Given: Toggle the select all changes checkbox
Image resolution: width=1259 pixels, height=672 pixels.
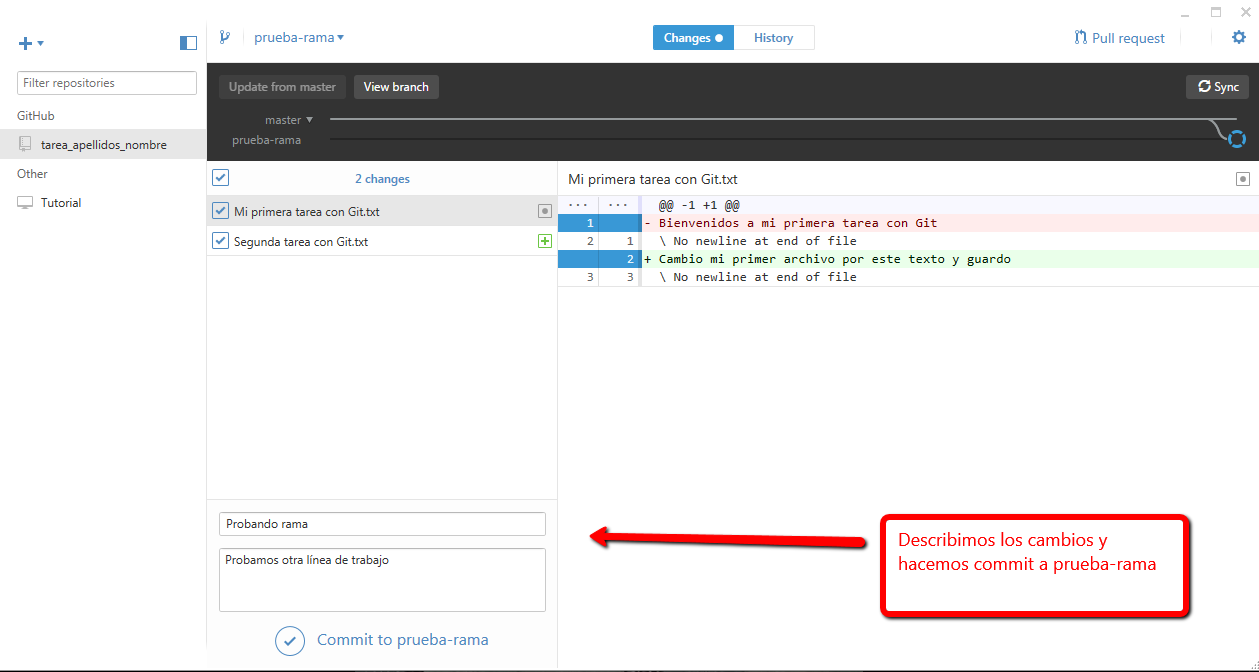Looking at the screenshot, I should tap(221, 178).
